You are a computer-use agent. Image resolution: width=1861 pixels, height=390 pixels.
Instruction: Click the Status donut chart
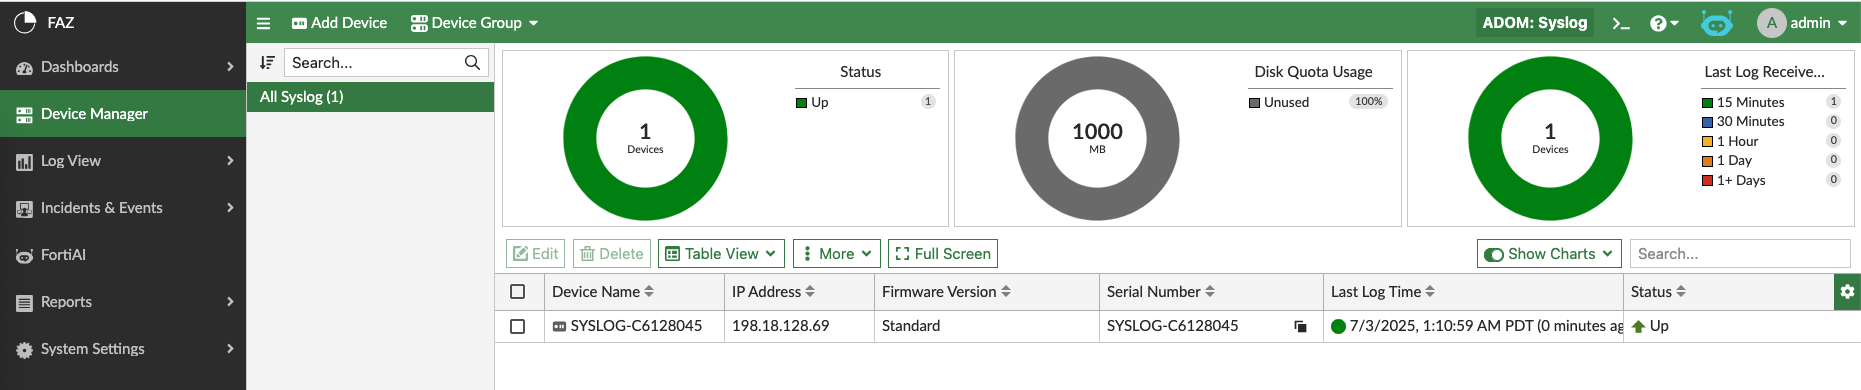tap(645, 138)
